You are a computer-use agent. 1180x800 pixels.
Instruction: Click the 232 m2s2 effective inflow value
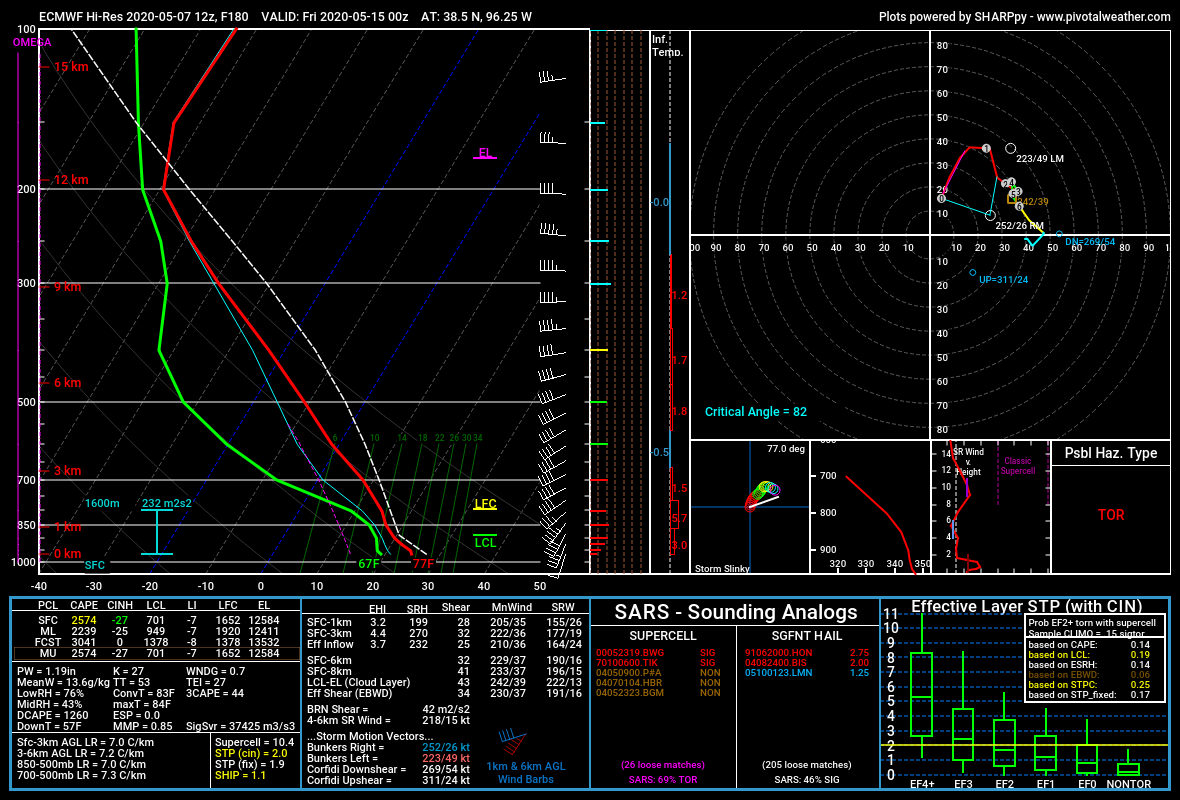click(166, 503)
